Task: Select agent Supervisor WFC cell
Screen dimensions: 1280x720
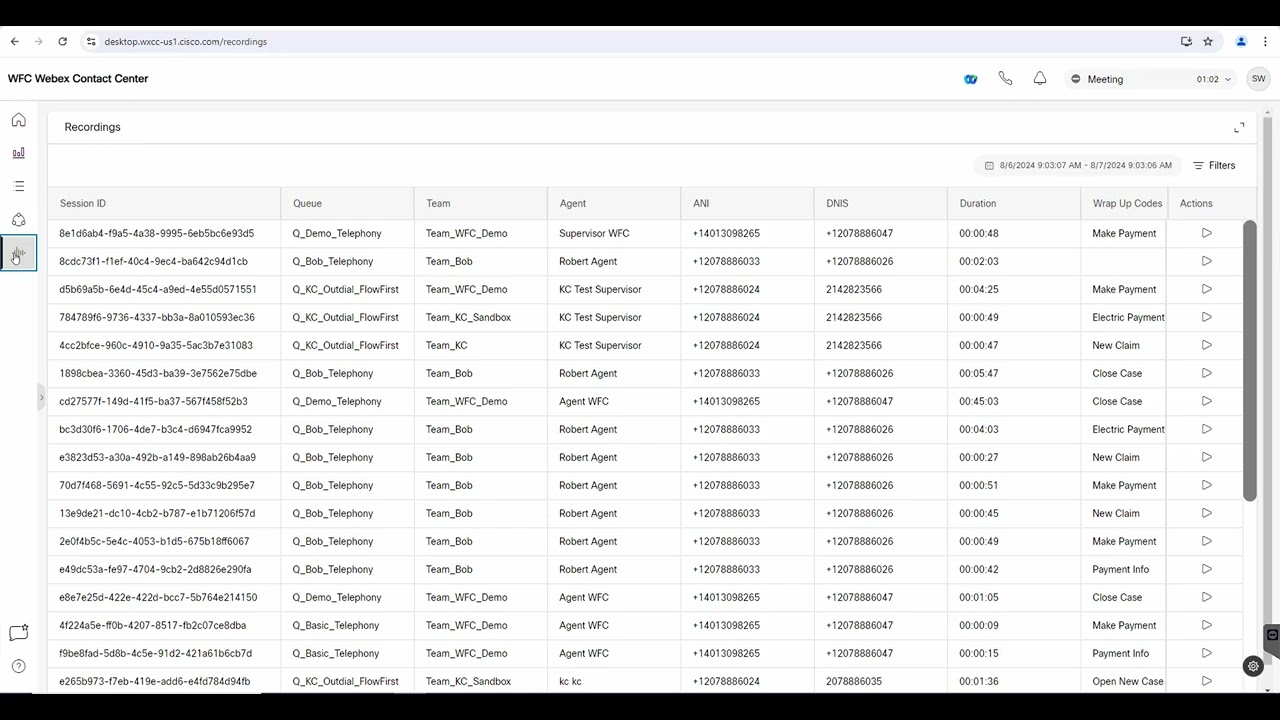Action: (594, 233)
